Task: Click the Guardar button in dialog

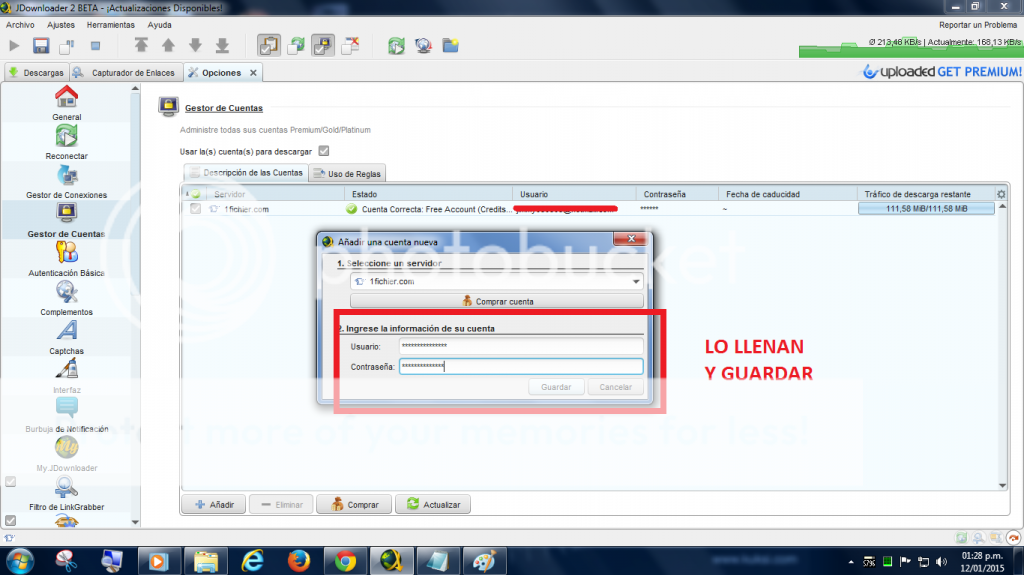Action: click(556, 387)
